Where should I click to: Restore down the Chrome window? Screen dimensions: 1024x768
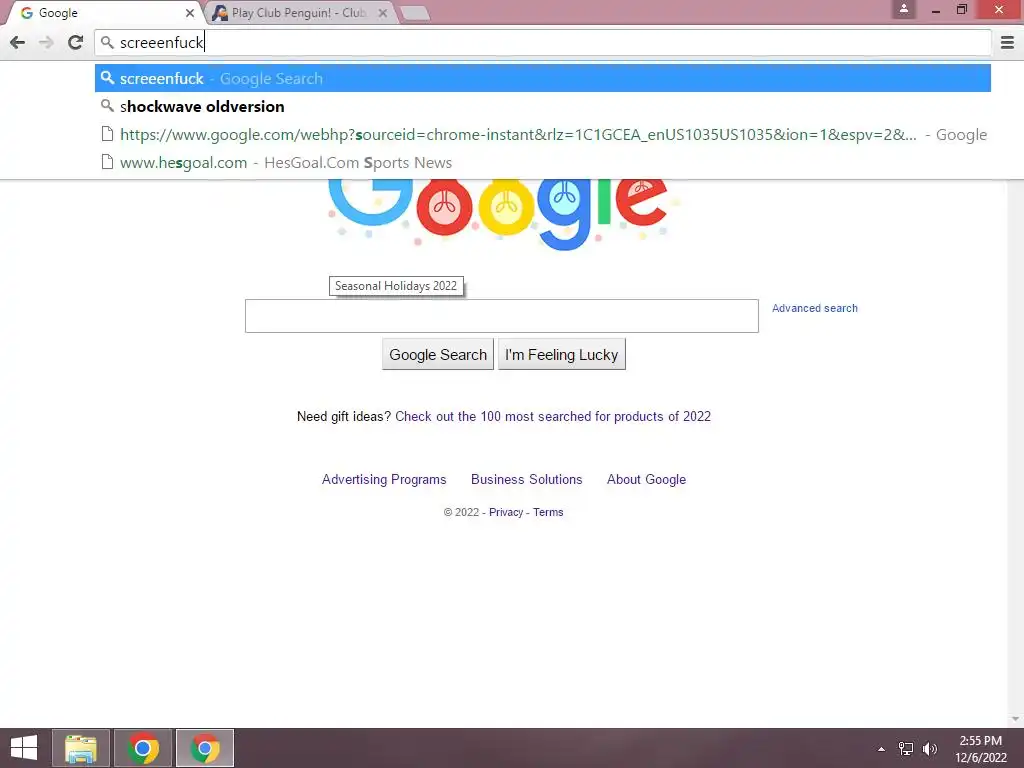pyautogui.click(x=962, y=10)
